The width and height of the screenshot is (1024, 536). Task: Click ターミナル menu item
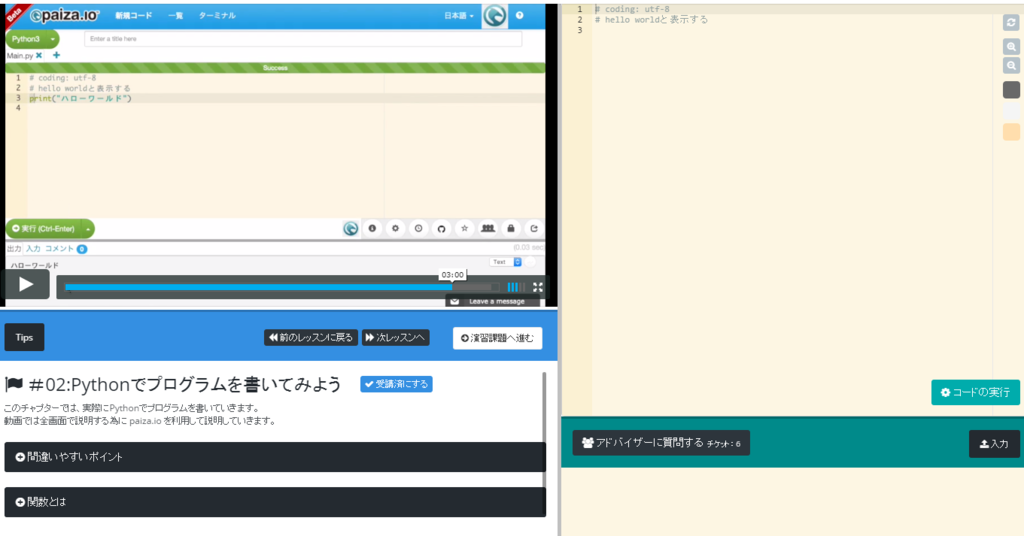[x=217, y=16]
